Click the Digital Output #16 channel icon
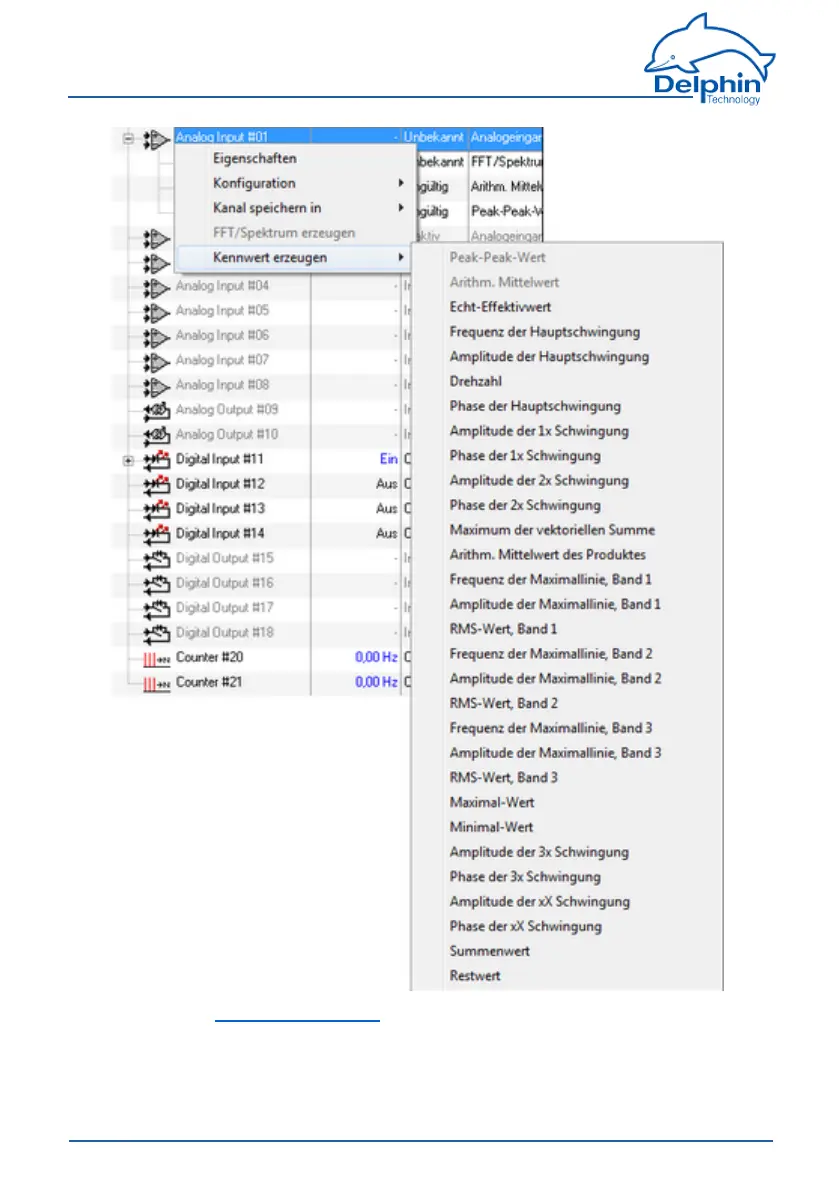 point(156,585)
